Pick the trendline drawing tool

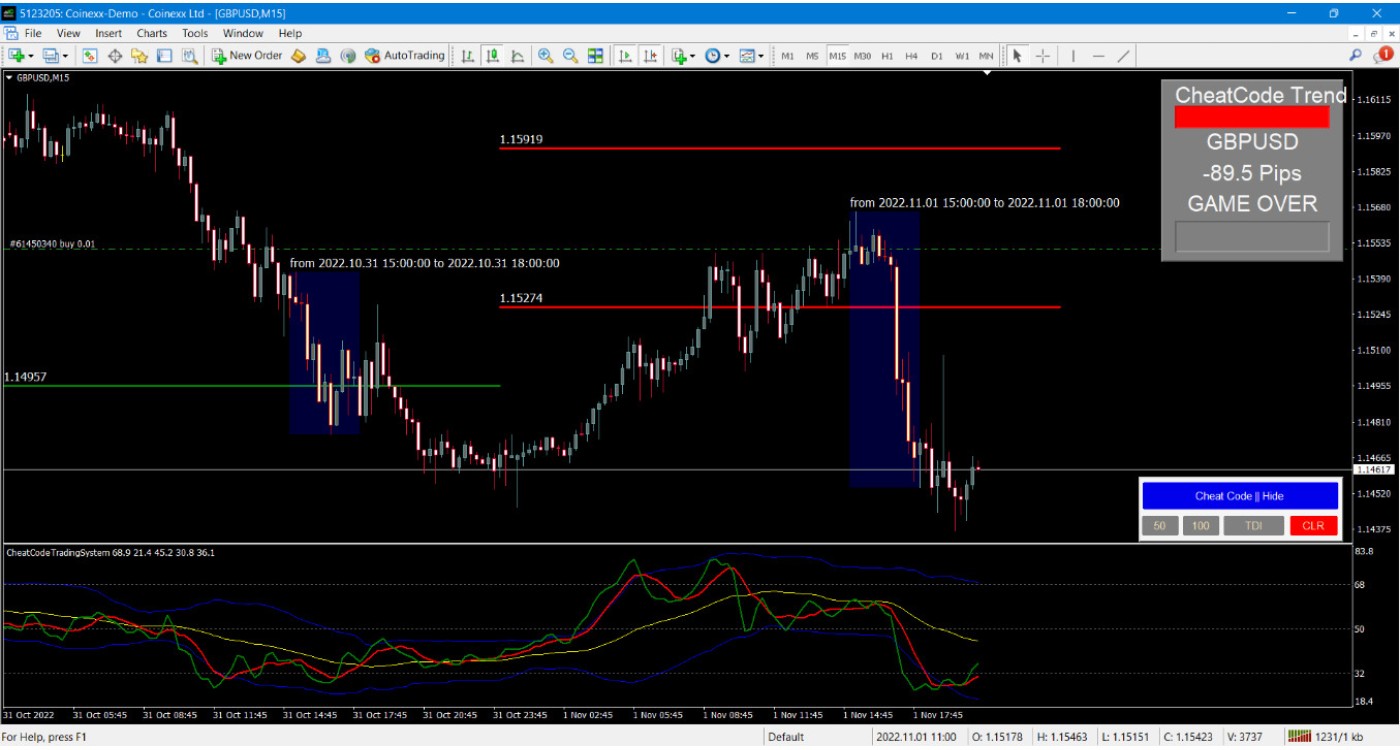pos(1123,56)
